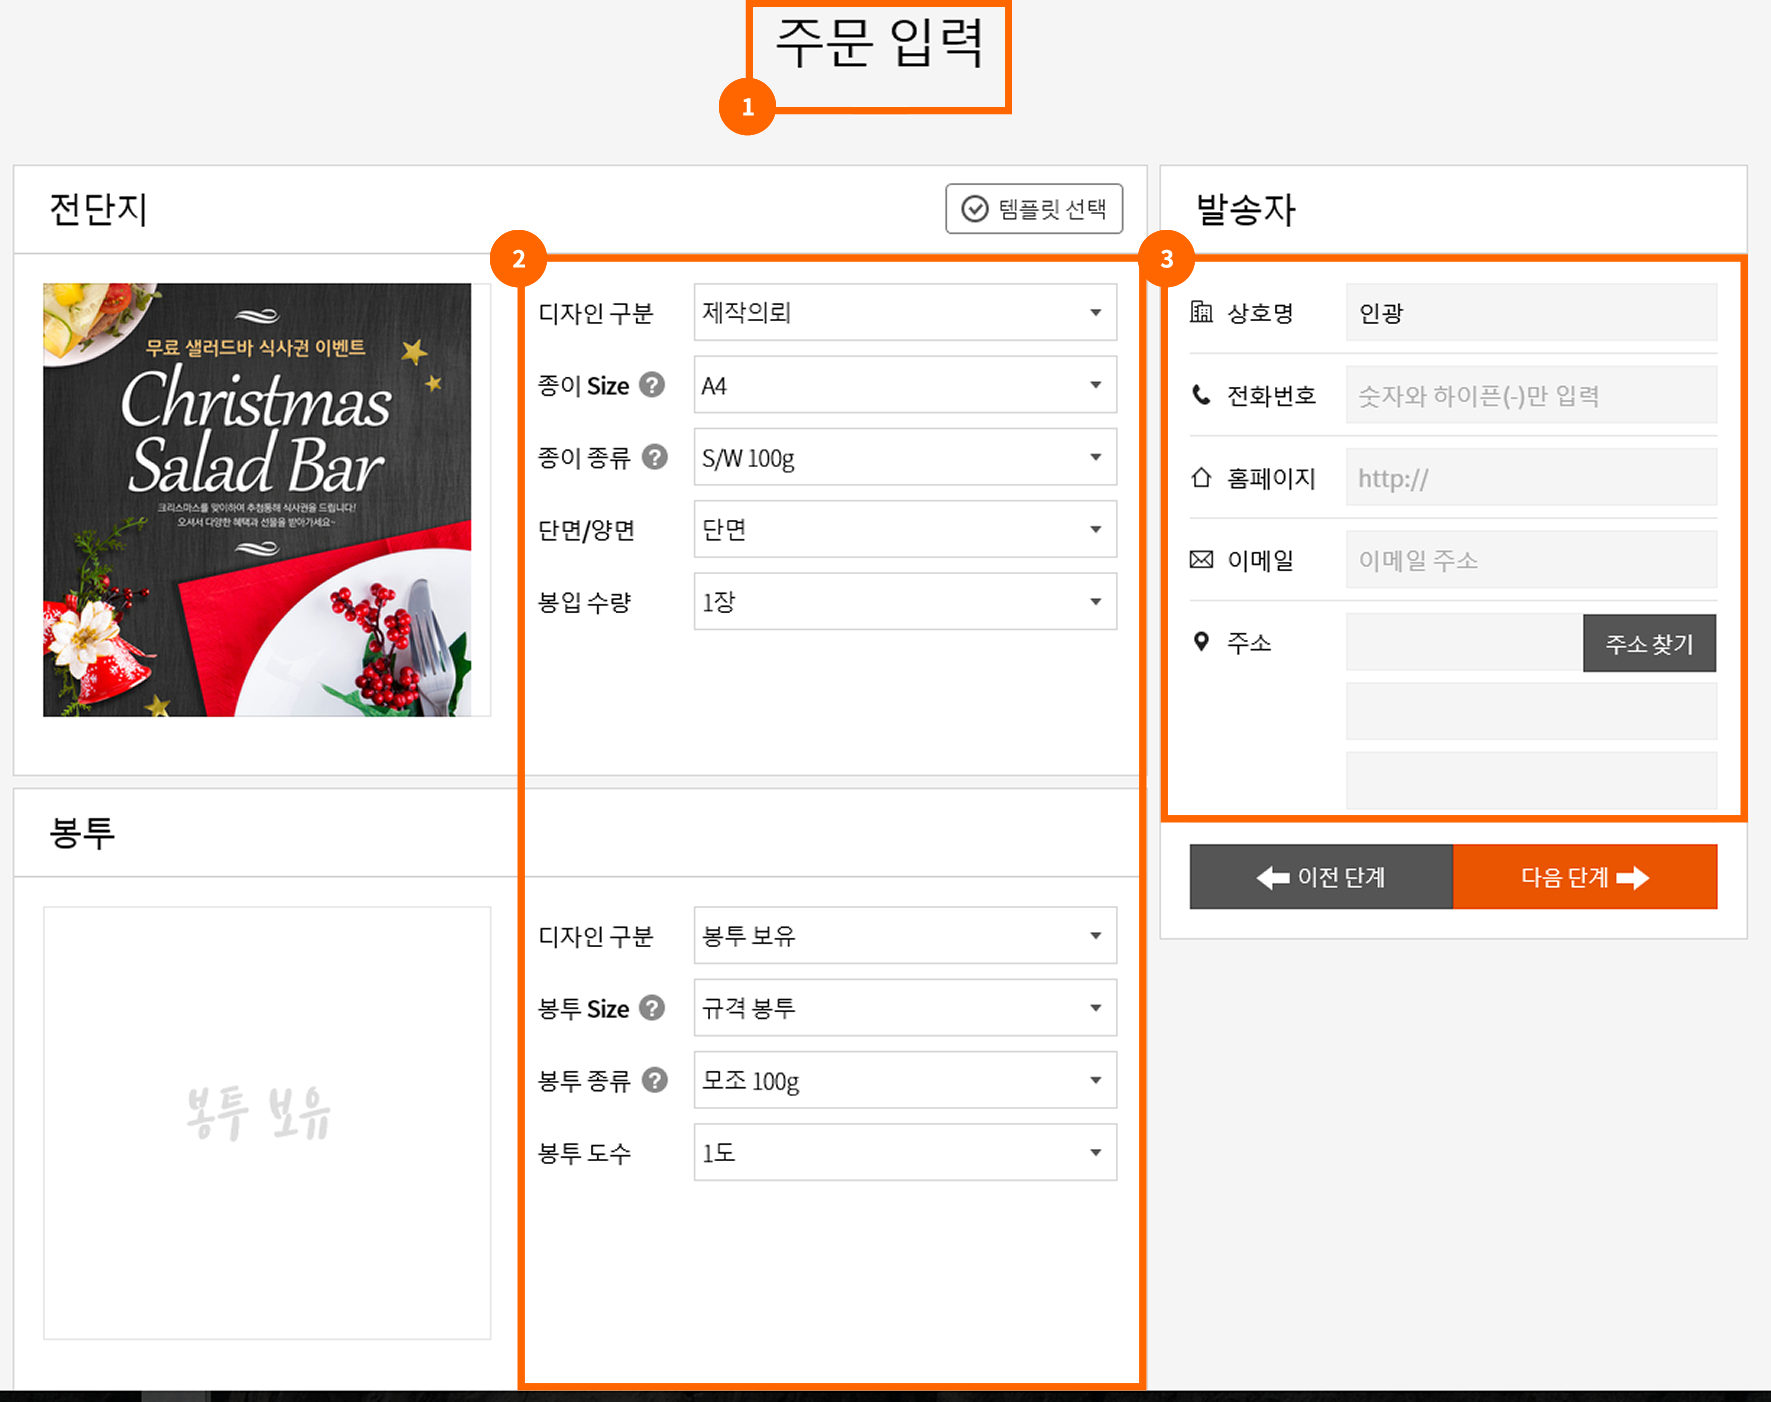Select the envelope icon next to 이메일
The height and width of the screenshot is (1402, 1771).
coord(1200,560)
